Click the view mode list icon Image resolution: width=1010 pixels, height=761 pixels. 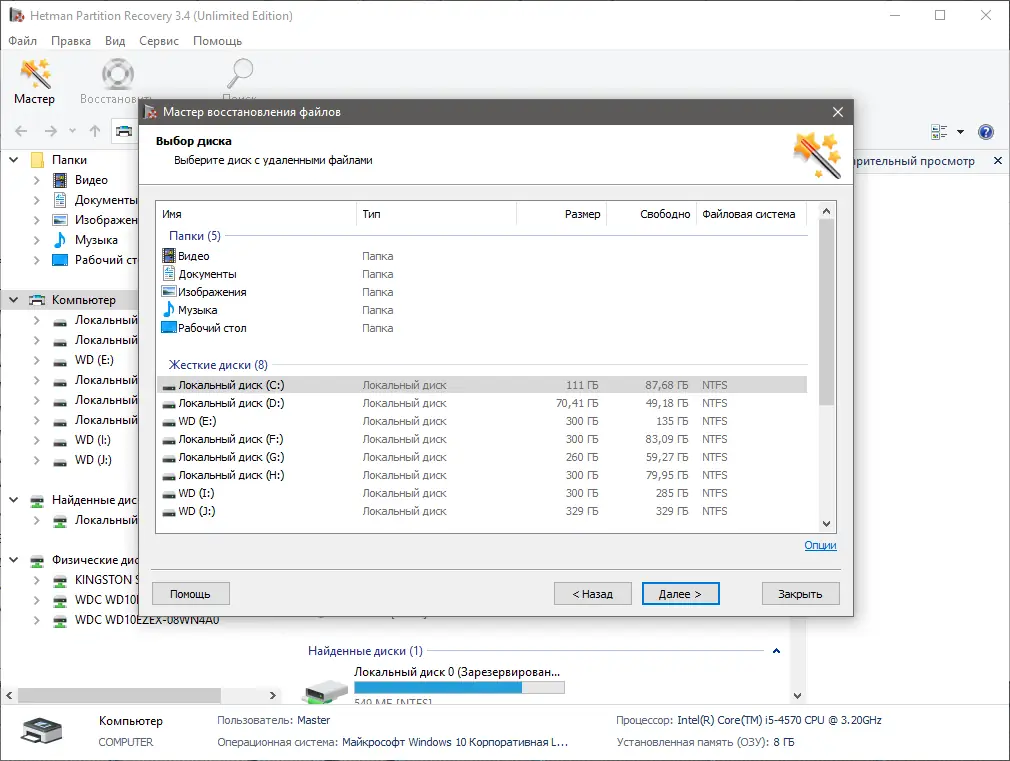coord(939,132)
